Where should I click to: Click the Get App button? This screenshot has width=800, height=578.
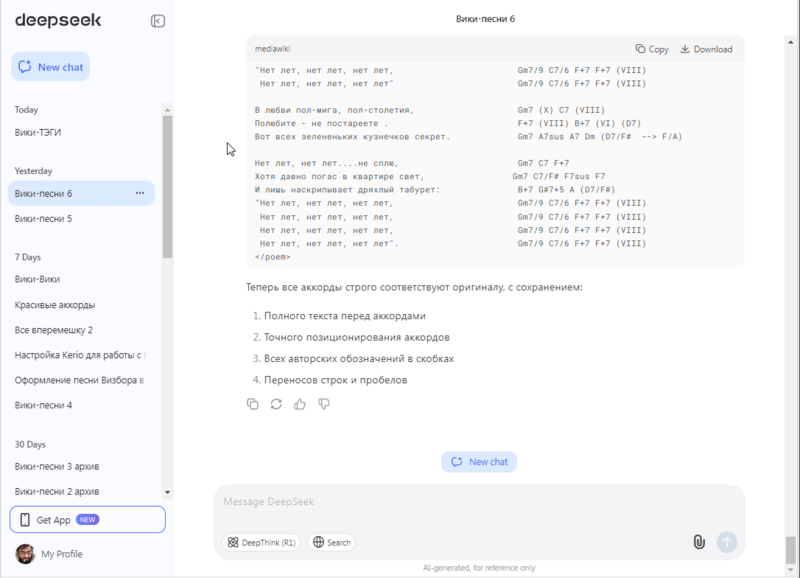pos(87,519)
